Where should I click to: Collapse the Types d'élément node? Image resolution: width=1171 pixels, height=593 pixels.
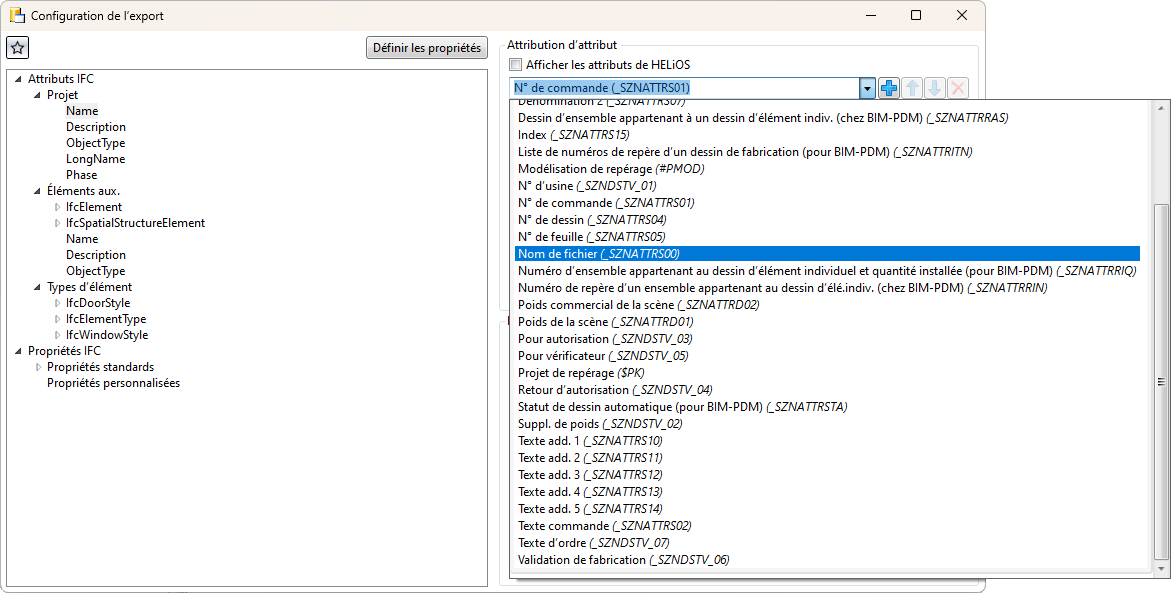(37, 287)
